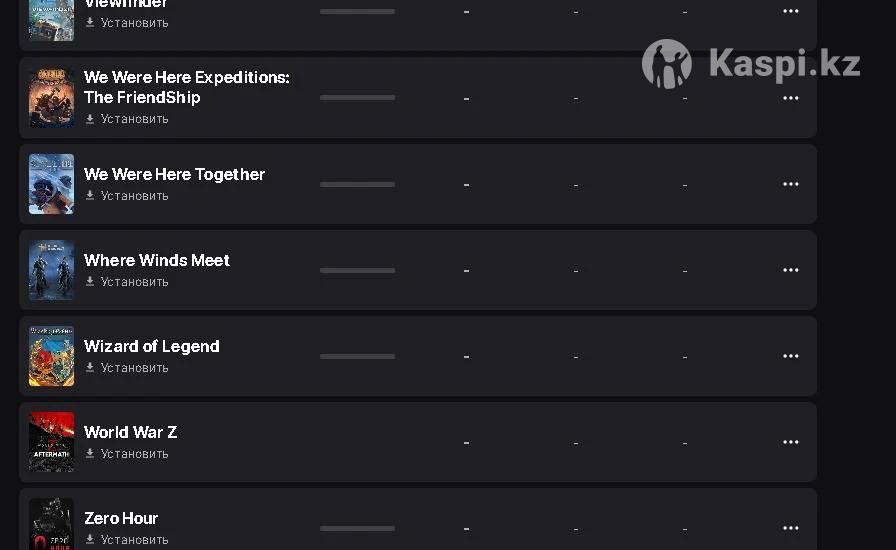Click the We Were Here Together progress bar
The height and width of the screenshot is (550, 896).
pos(357,184)
